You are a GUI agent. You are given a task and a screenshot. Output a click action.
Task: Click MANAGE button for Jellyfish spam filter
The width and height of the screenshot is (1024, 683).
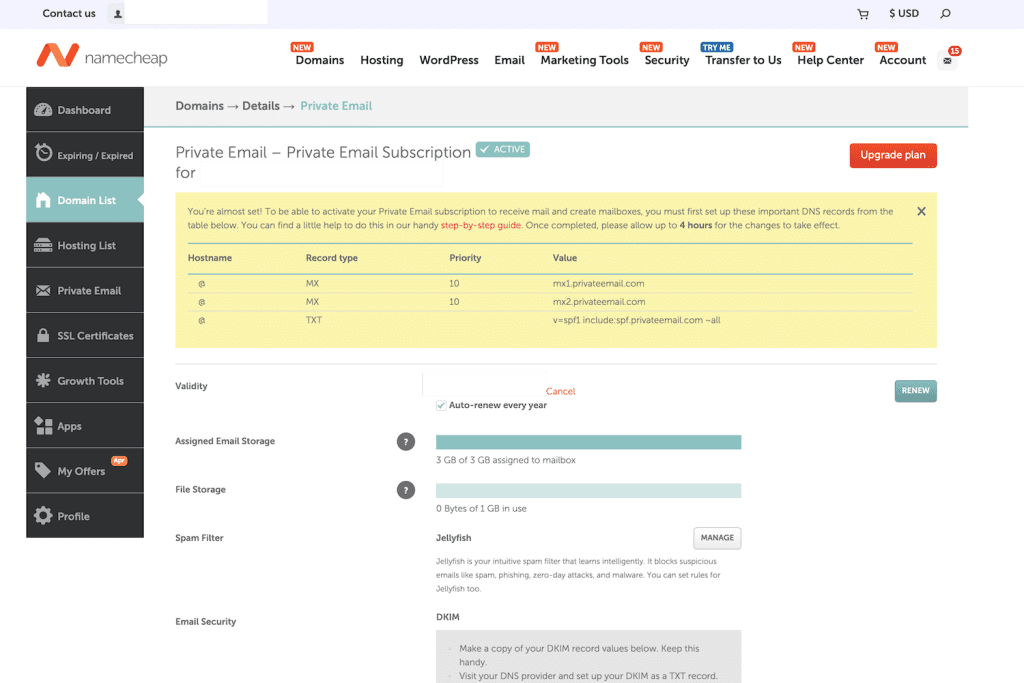(x=717, y=537)
